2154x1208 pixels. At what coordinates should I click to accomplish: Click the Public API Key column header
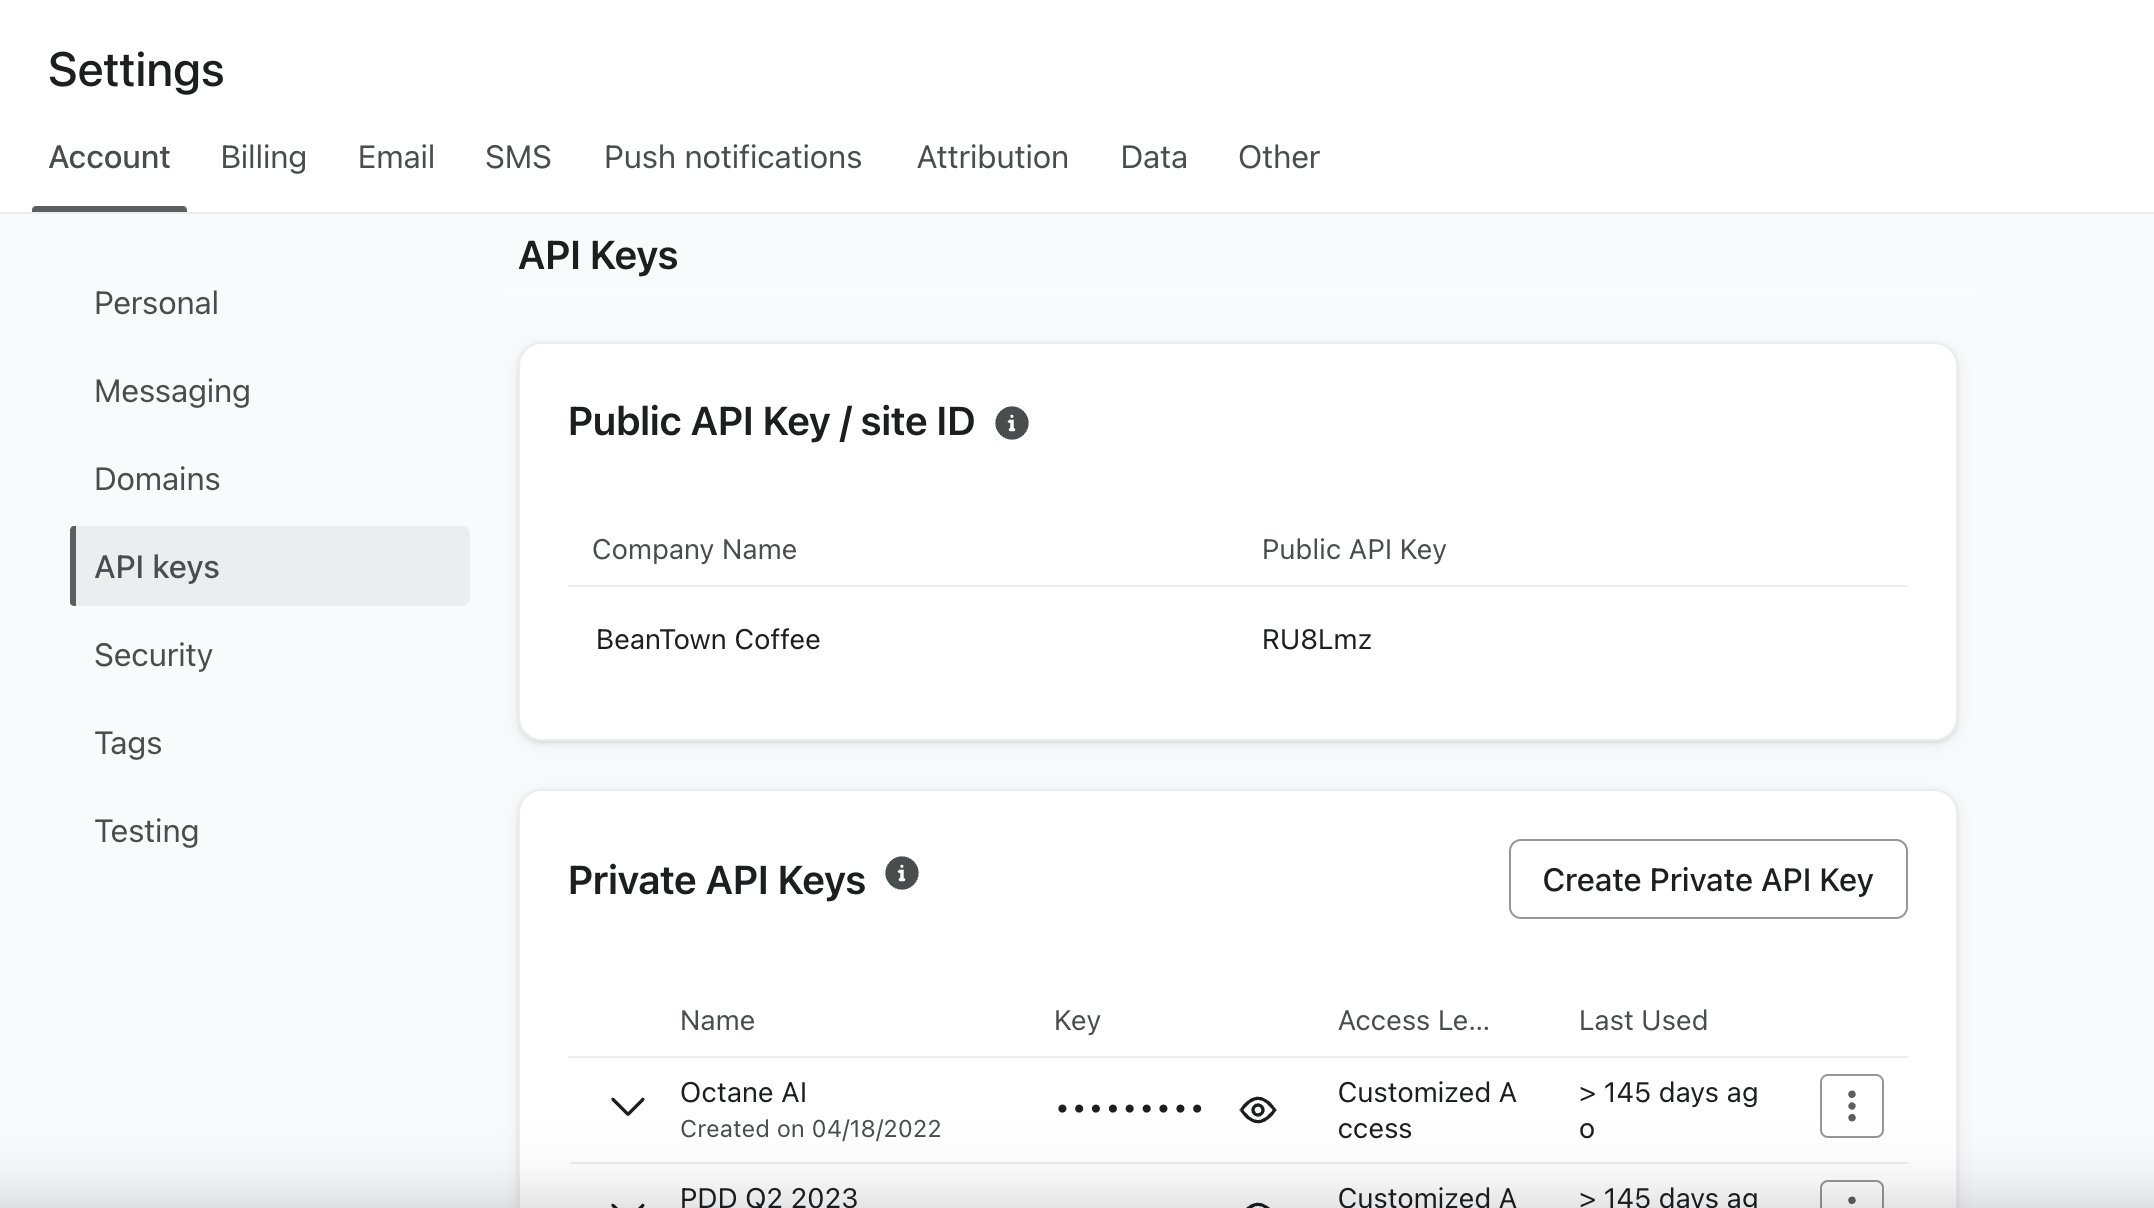click(1354, 549)
